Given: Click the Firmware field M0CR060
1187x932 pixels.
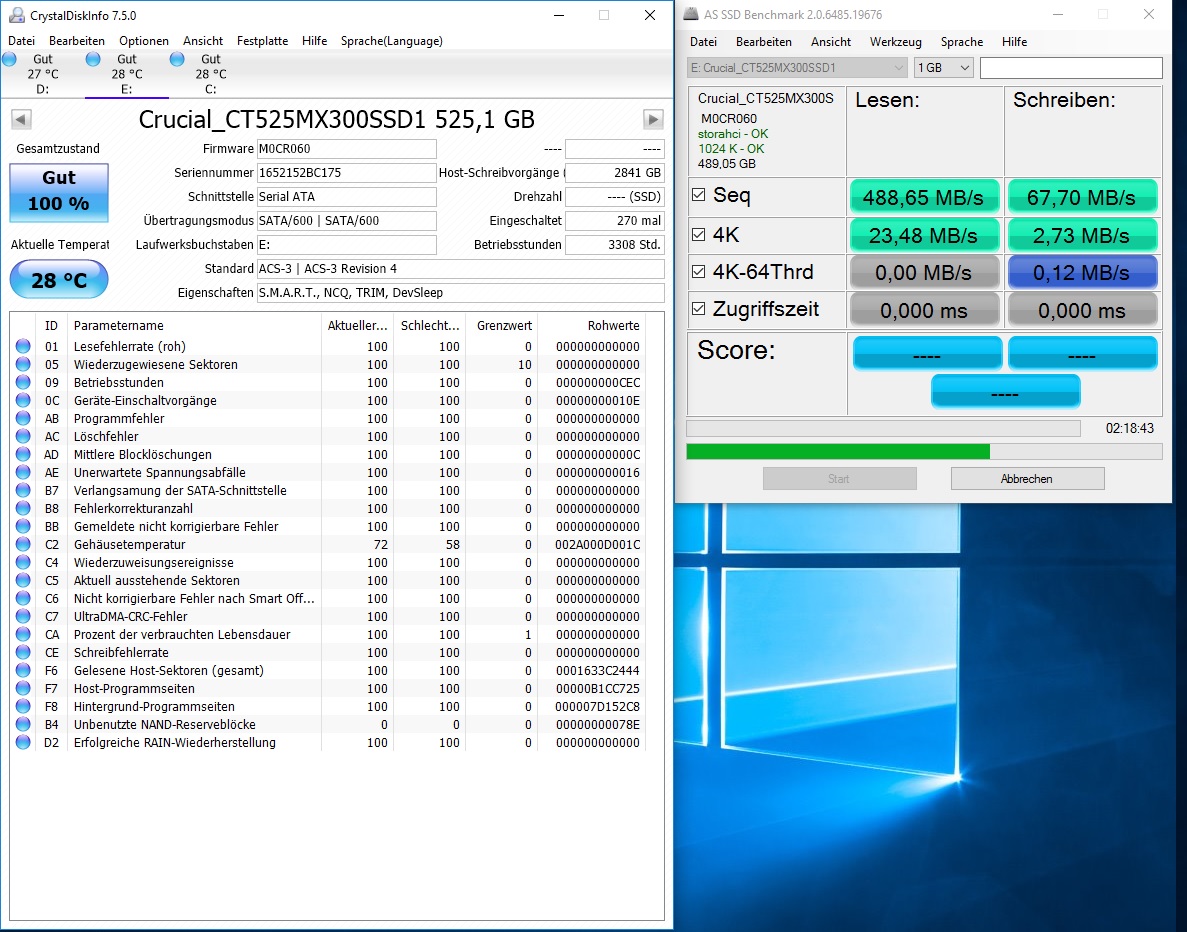Looking at the screenshot, I should click(347, 148).
